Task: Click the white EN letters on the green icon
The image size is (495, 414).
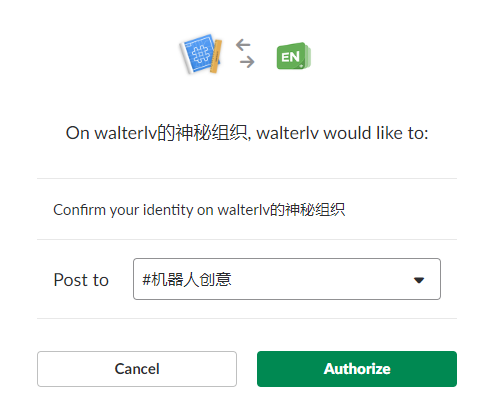Action: tap(290, 57)
